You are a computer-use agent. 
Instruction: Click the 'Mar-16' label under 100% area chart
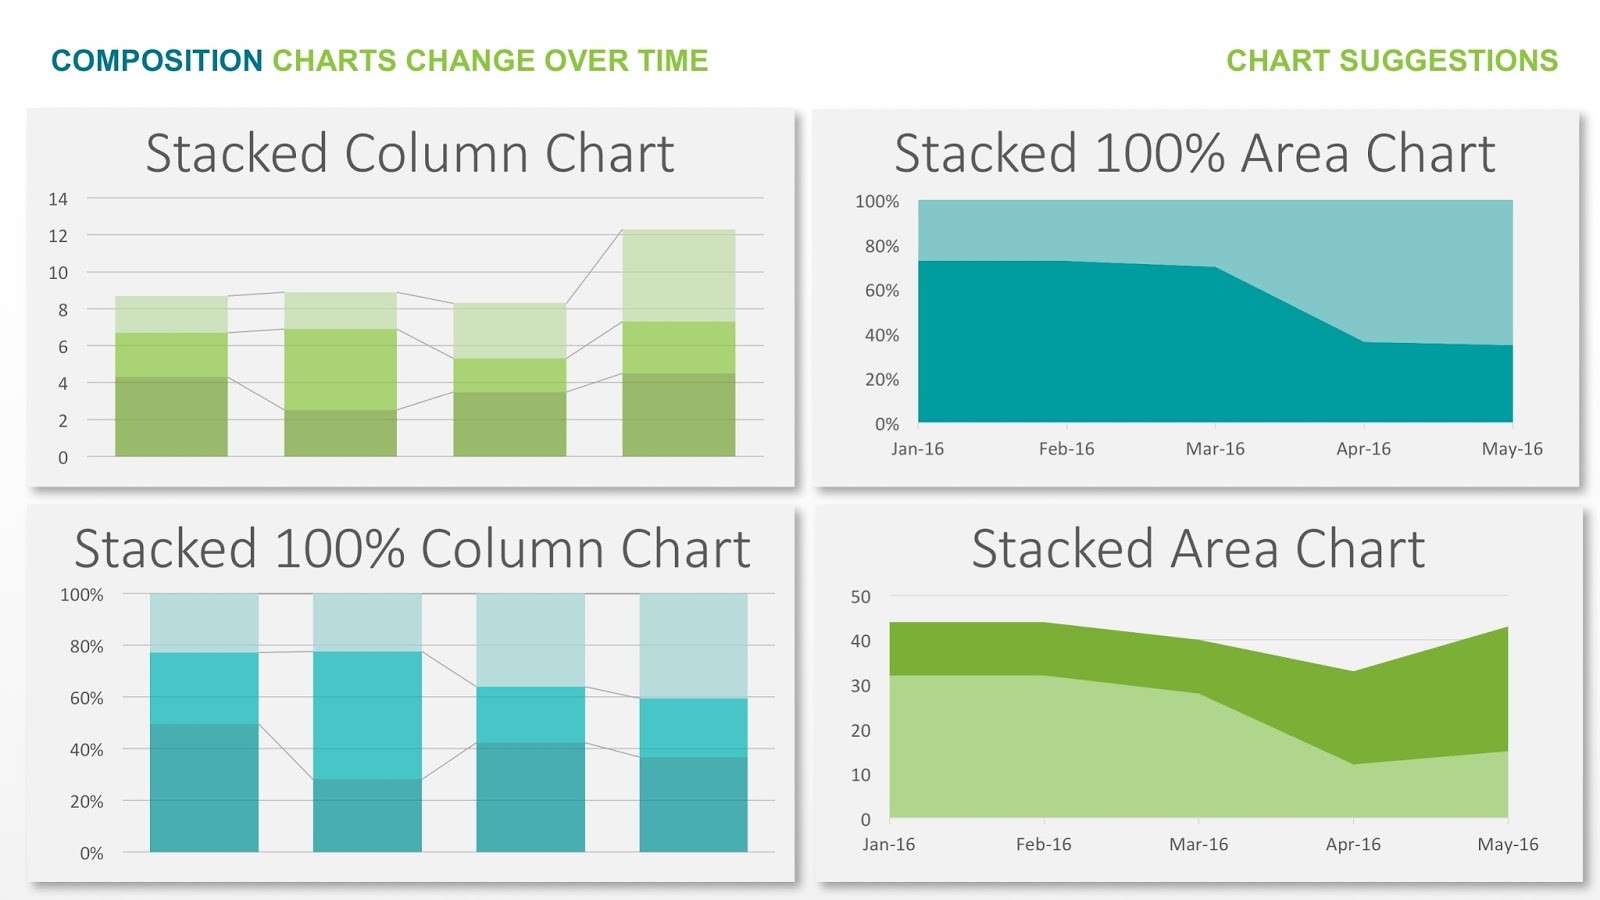point(1215,449)
